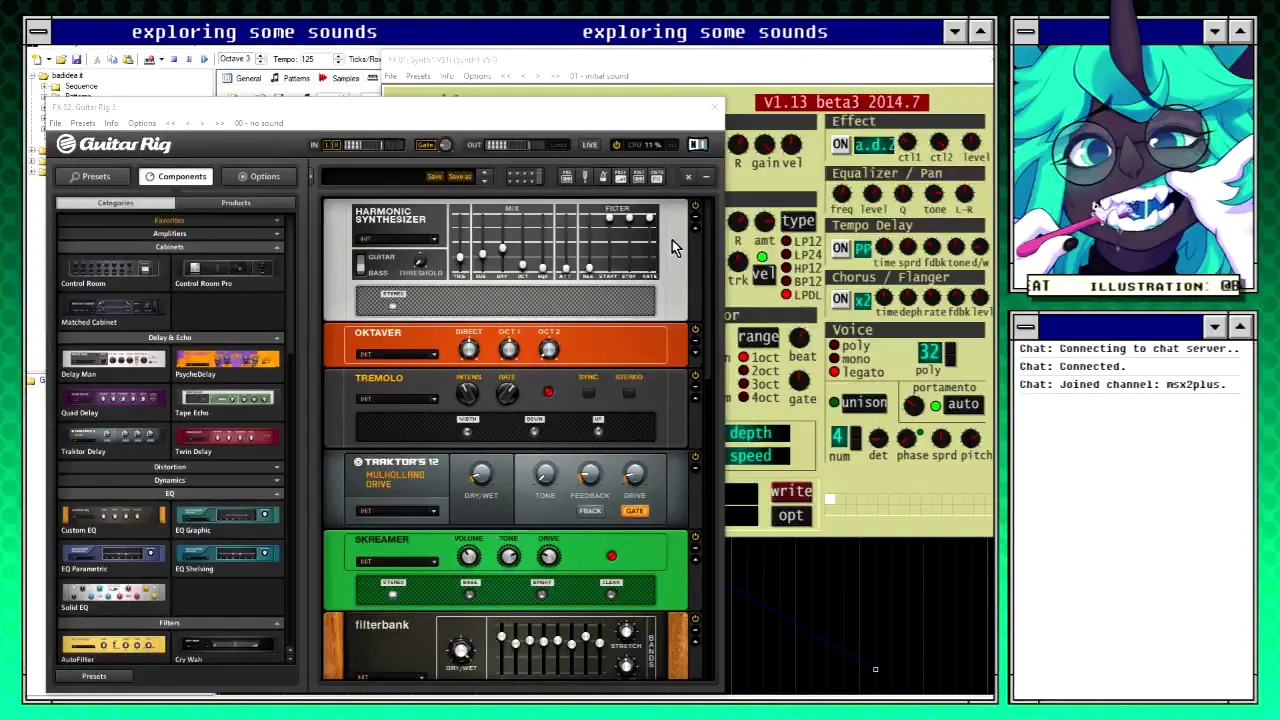Expand the Distortion category
Screen dimensions: 1280x720
coord(169,467)
